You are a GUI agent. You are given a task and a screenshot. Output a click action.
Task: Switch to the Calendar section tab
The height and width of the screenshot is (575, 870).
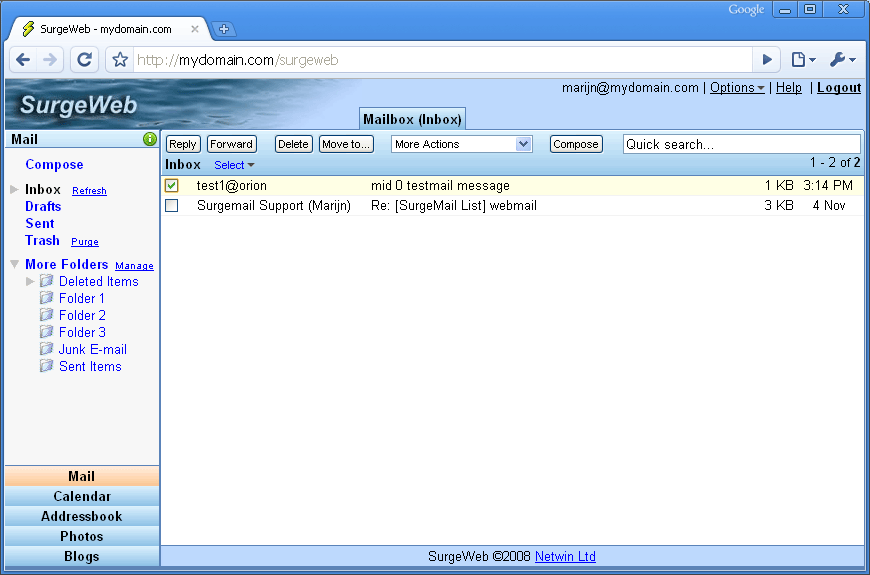[82, 496]
